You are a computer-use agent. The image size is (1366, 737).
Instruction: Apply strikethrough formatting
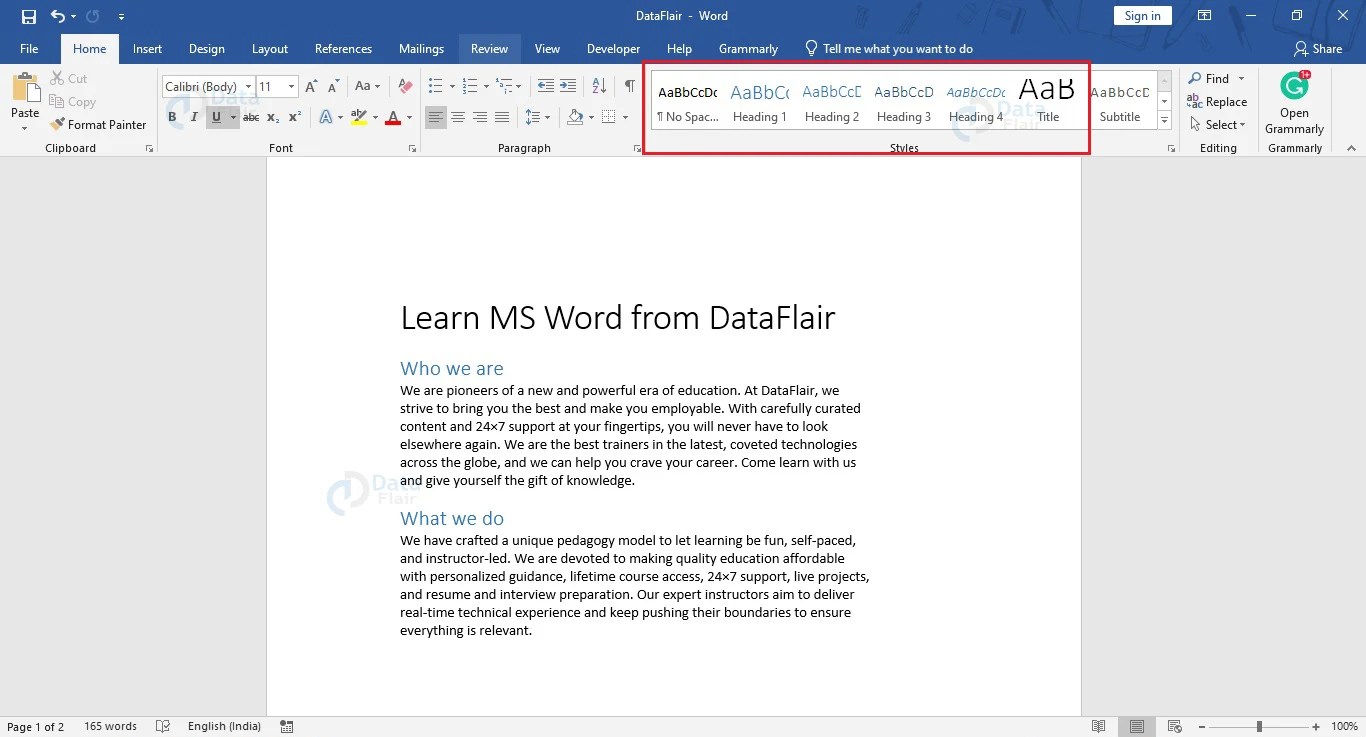coord(250,117)
